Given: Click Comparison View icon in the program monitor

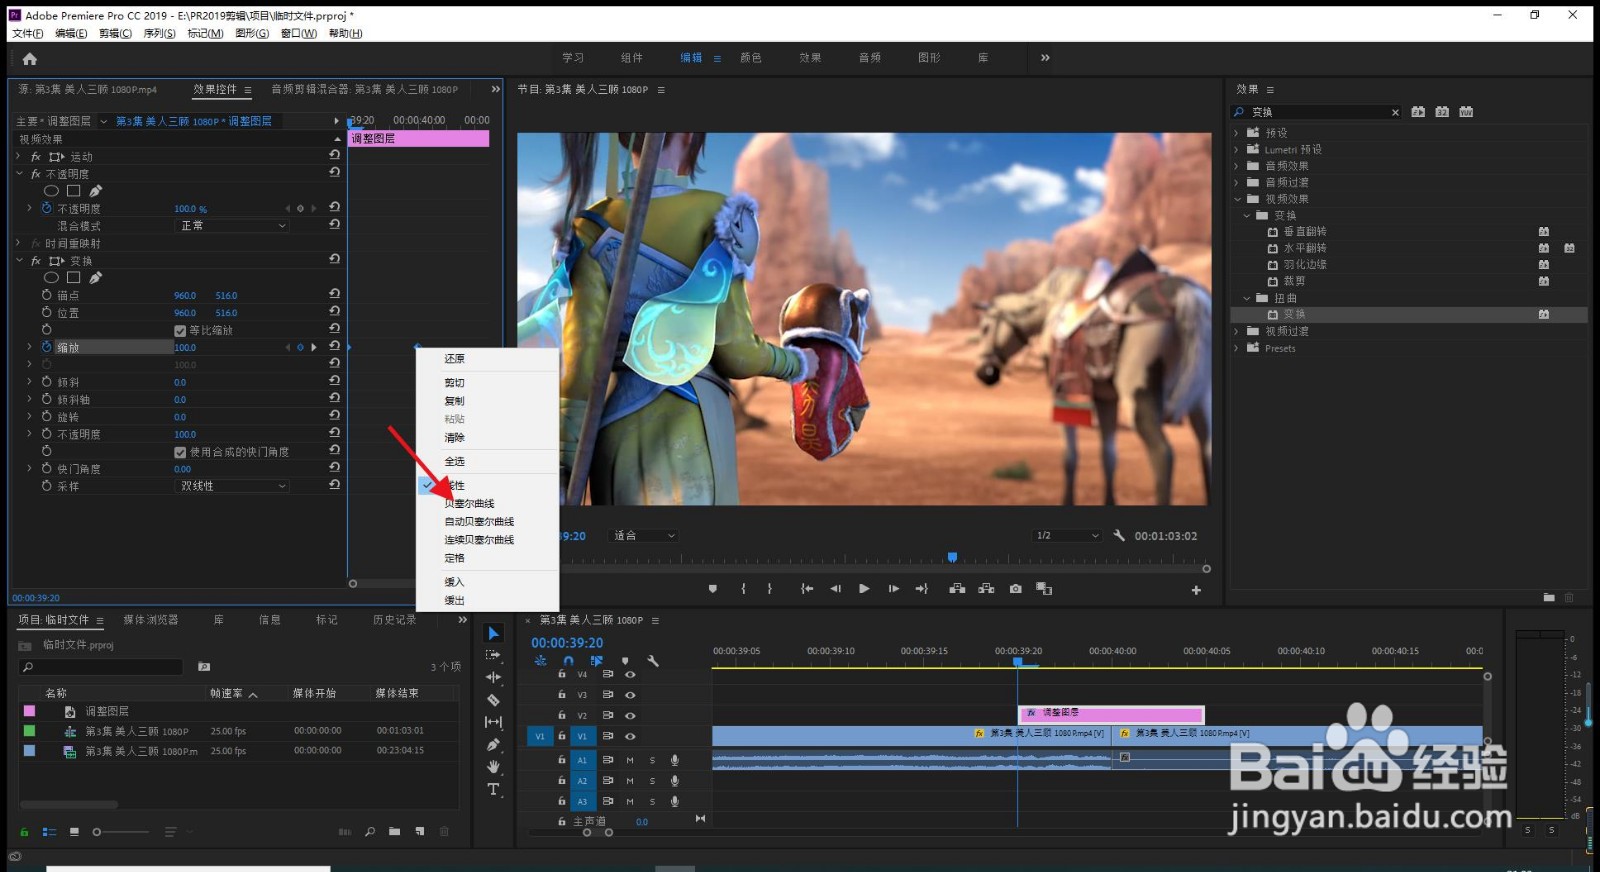Looking at the screenshot, I should [1044, 589].
